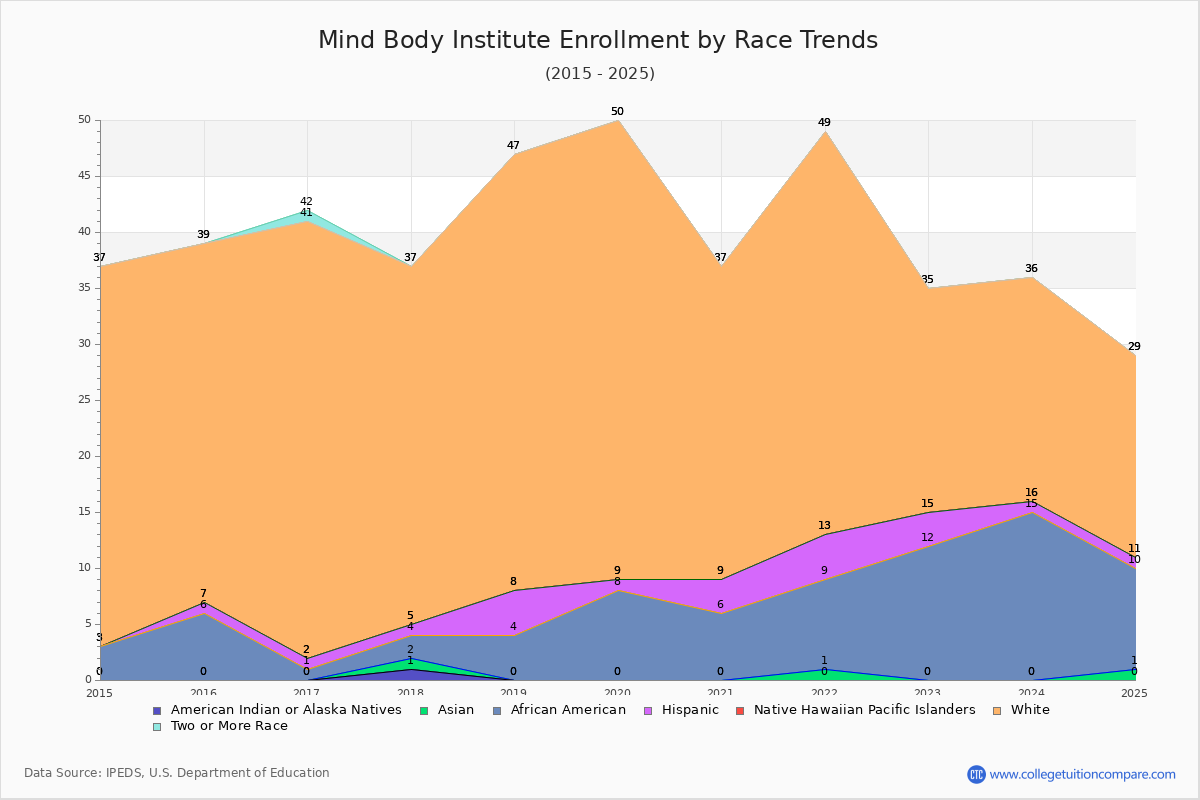1200x800 pixels.
Task: Select the 2022 total data label 49
Action: pyautogui.click(x=824, y=123)
